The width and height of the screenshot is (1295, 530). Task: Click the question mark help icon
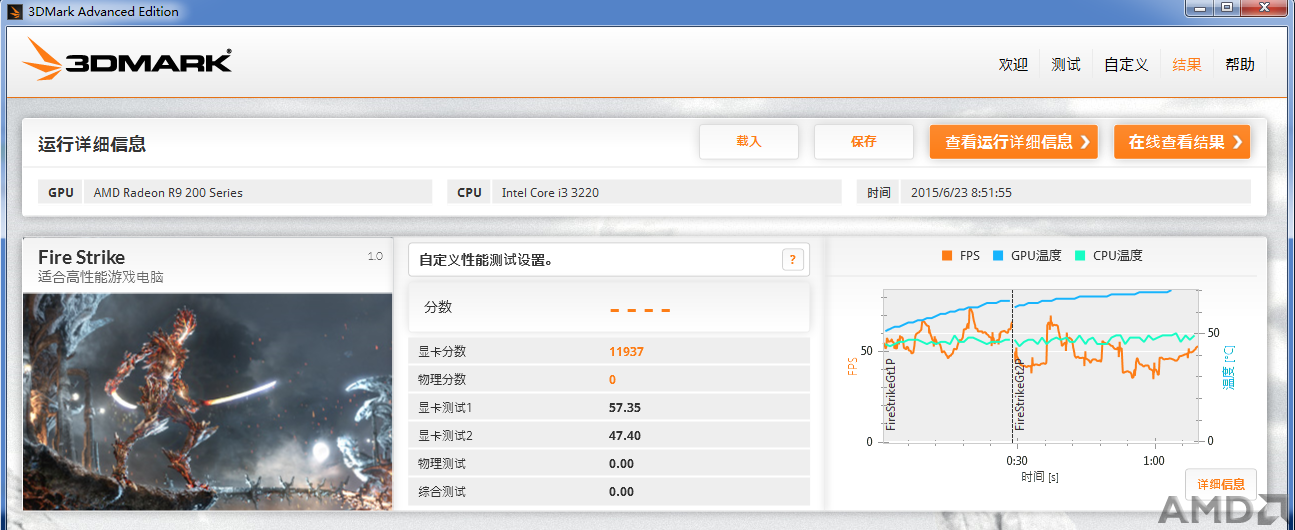coord(792,260)
